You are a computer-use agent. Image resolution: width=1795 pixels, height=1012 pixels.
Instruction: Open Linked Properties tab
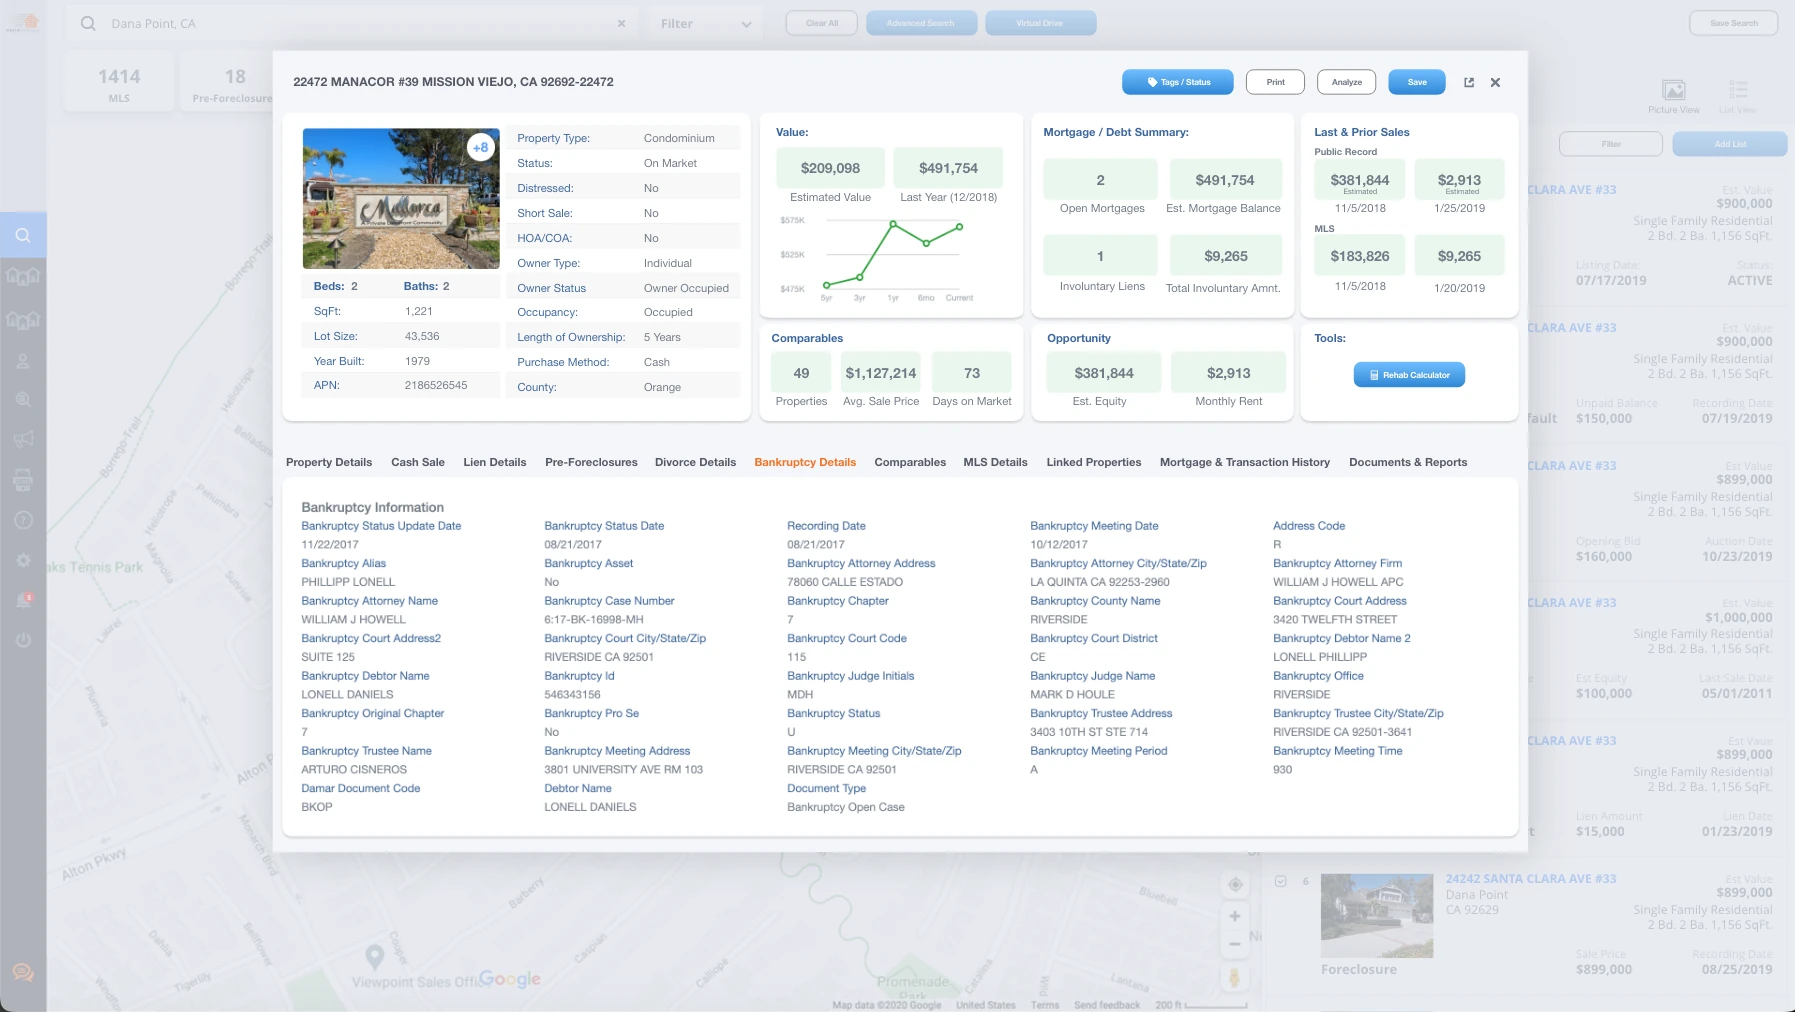1094,462
